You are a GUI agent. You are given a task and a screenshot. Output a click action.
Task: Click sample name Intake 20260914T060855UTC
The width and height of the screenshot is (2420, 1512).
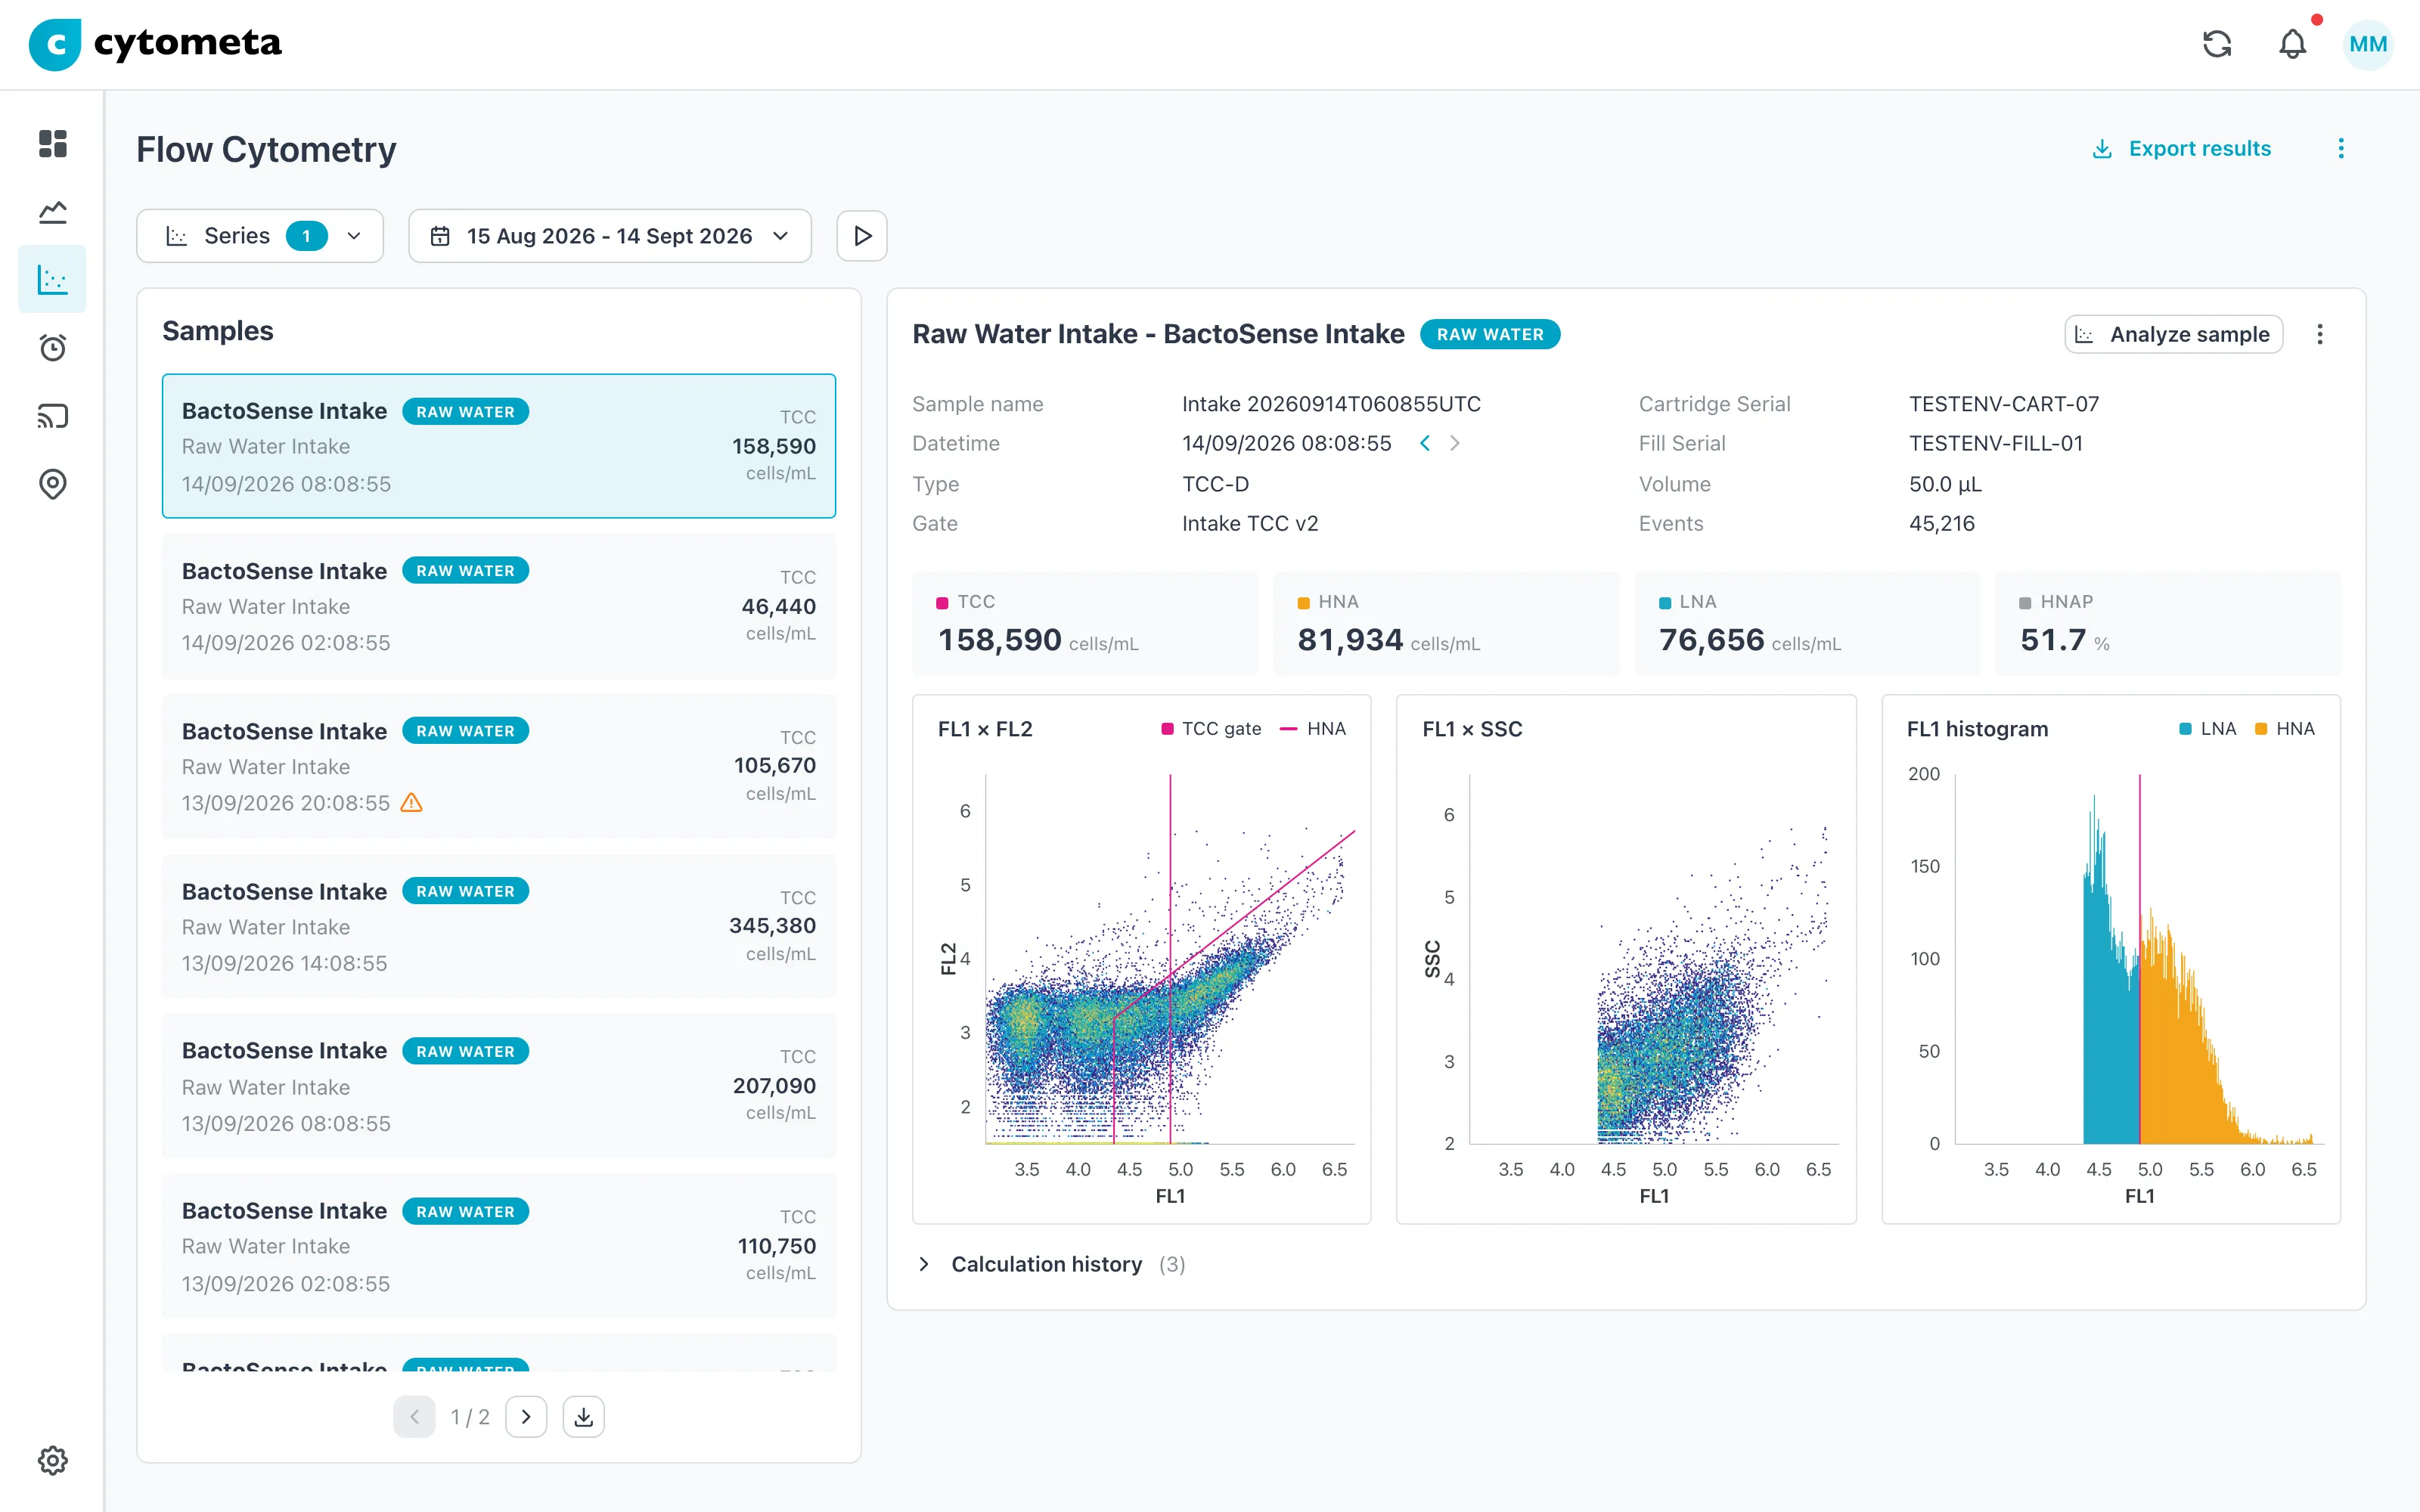pos(1331,404)
